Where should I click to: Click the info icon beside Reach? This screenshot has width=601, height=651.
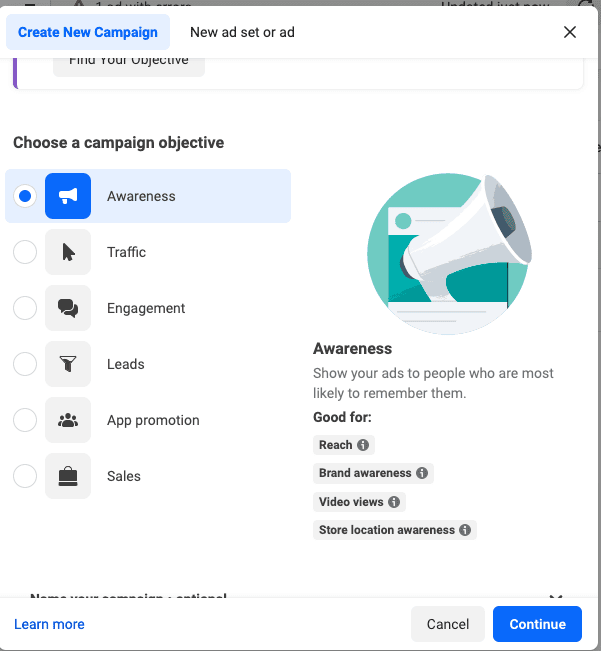coord(363,445)
